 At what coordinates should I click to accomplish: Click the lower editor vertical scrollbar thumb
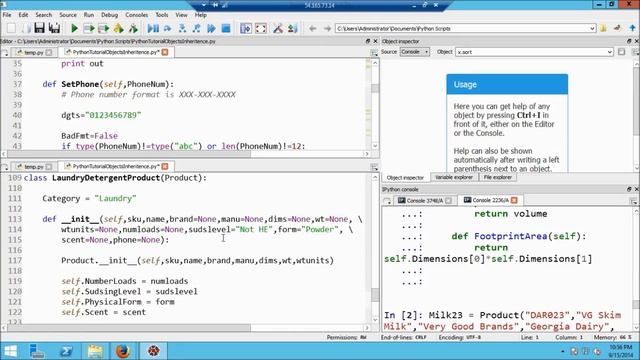click(375, 294)
